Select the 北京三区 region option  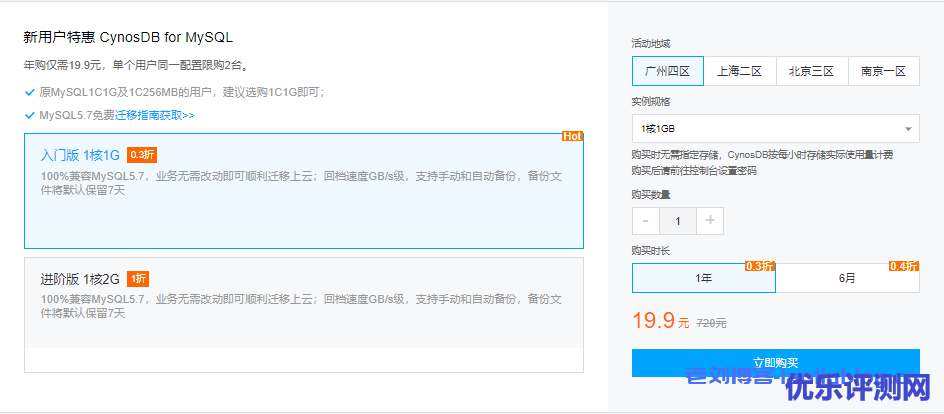812,71
